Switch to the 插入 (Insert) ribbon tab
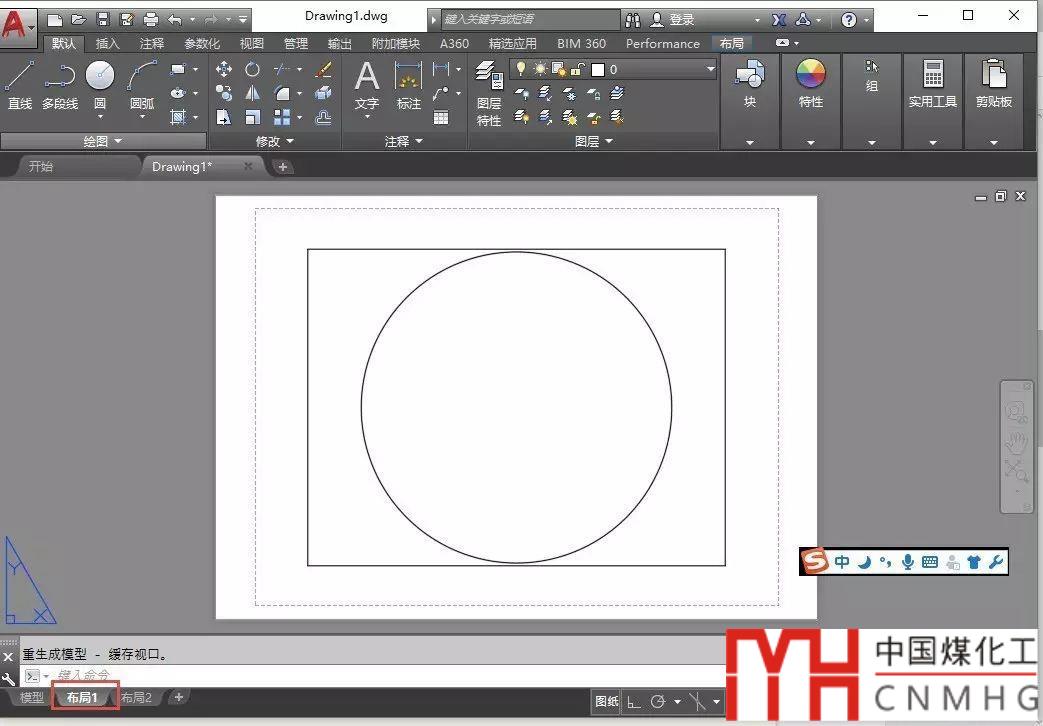 pyautogui.click(x=107, y=43)
